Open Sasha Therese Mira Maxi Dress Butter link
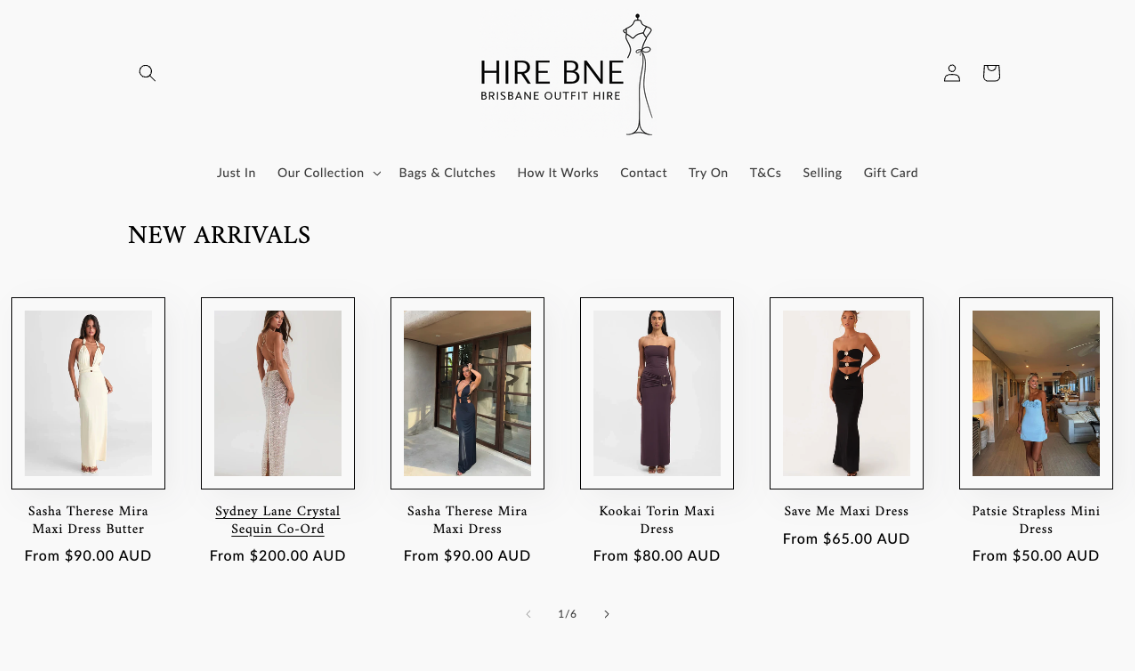This screenshot has height=671, width=1135. 88,520
